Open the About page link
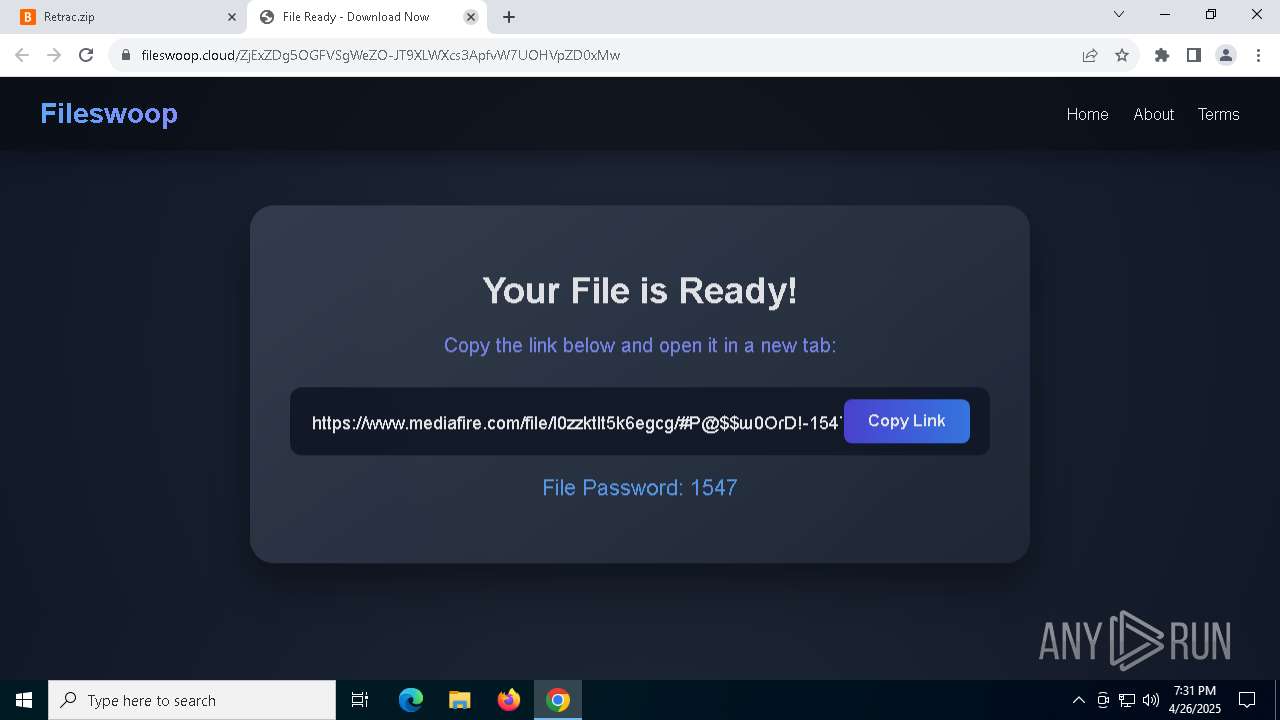The width and height of the screenshot is (1280, 720). (1153, 114)
